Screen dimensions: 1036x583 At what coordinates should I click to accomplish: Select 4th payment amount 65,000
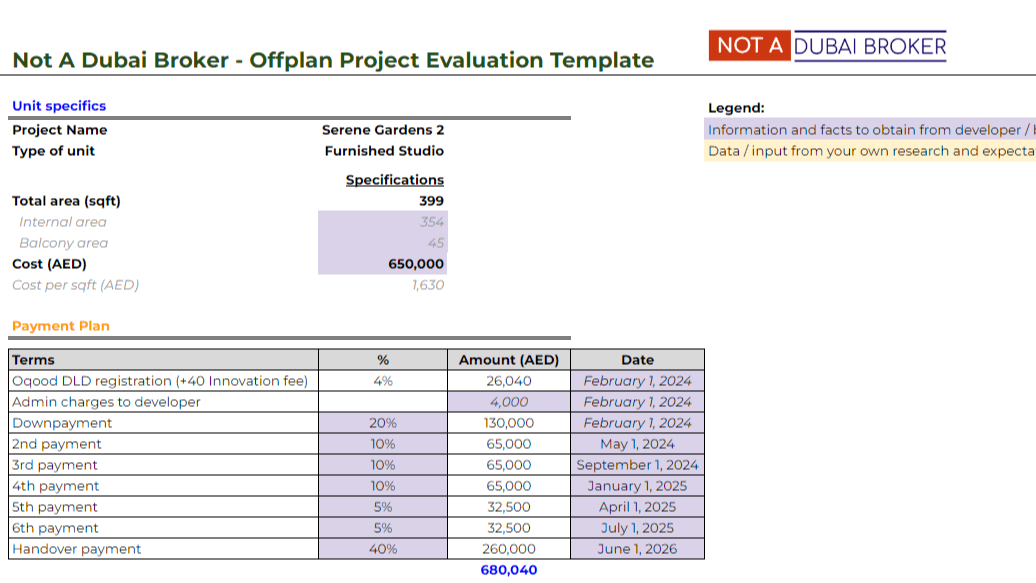click(x=509, y=486)
